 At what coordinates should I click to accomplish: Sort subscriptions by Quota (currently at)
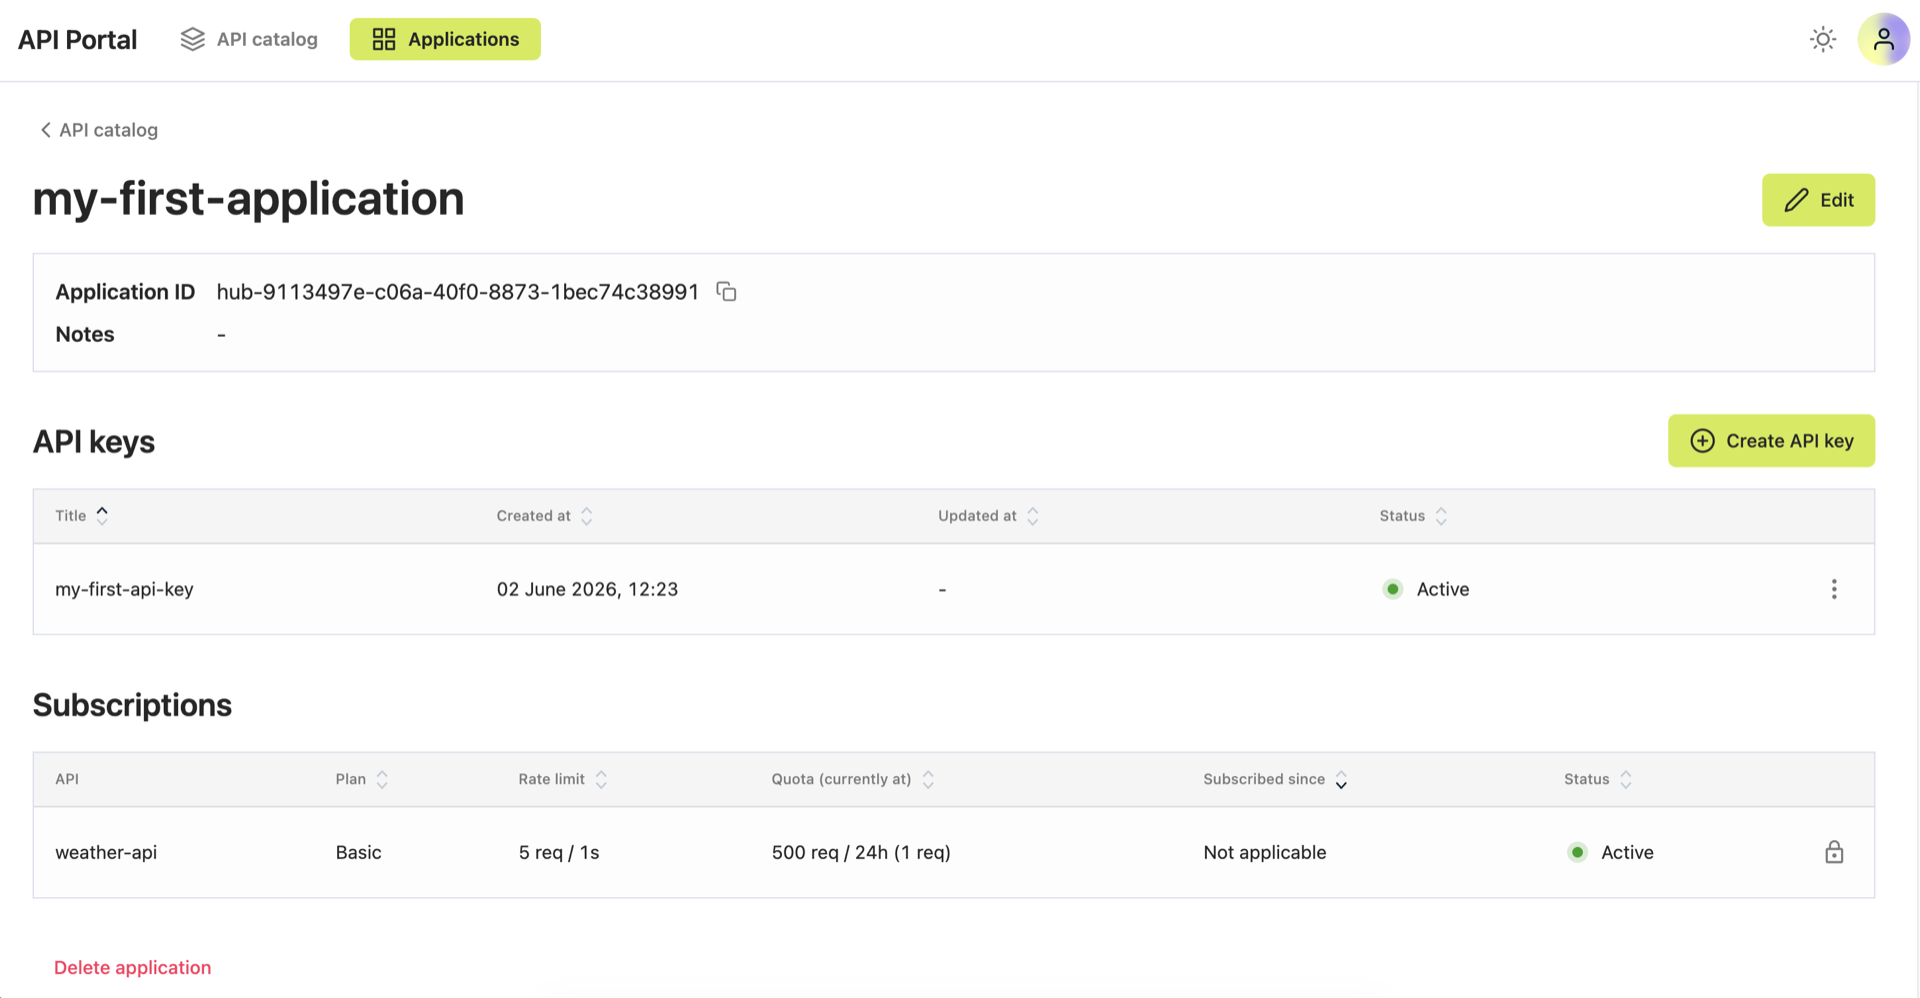853,779
